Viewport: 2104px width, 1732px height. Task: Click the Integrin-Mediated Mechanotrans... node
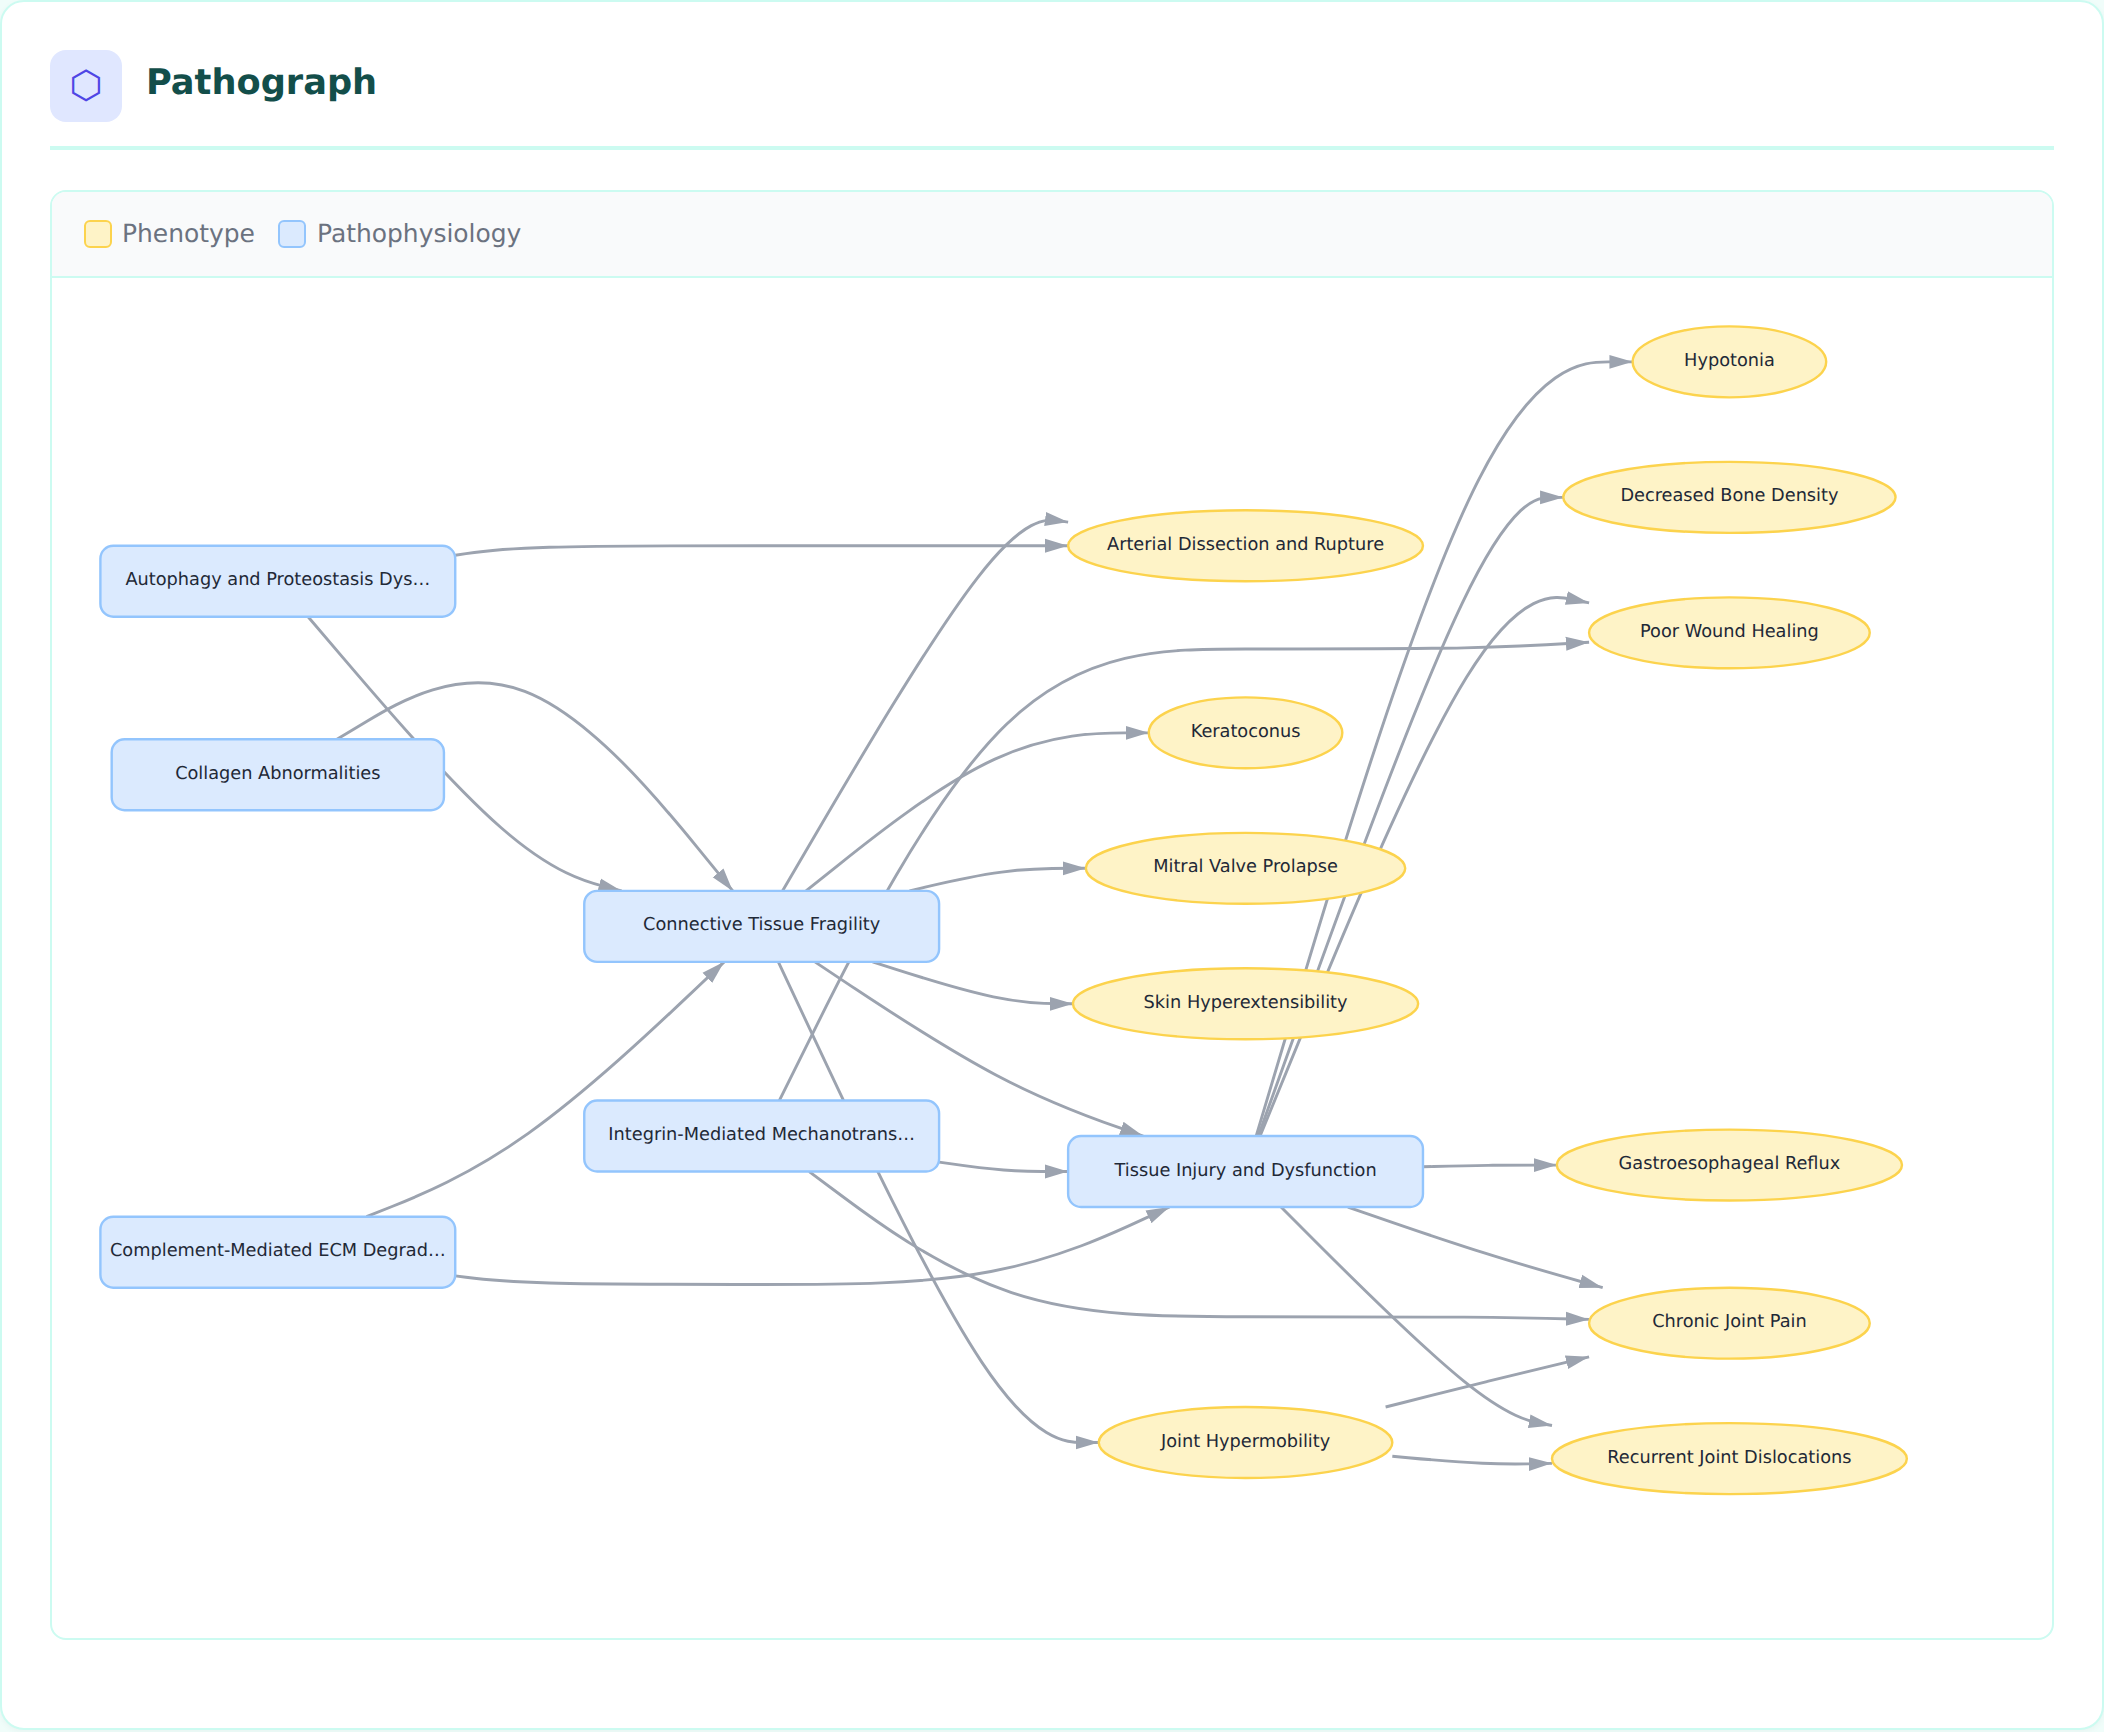761,1136
